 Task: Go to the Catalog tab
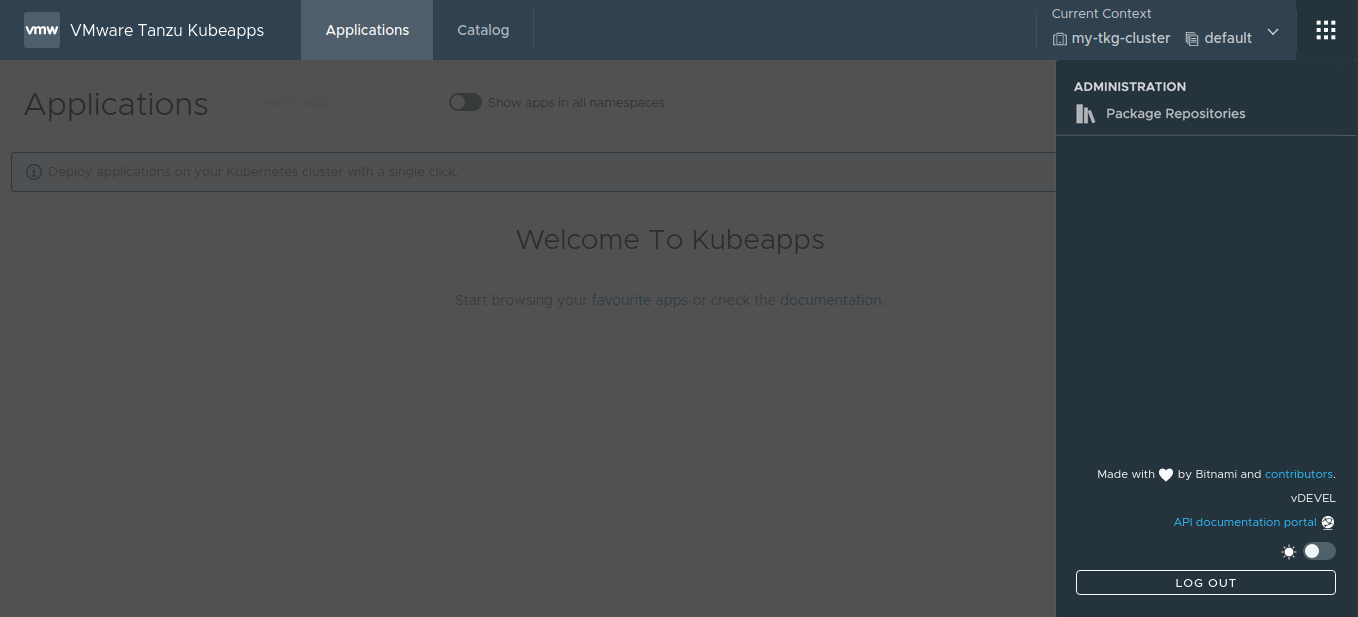[x=483, y=30]
